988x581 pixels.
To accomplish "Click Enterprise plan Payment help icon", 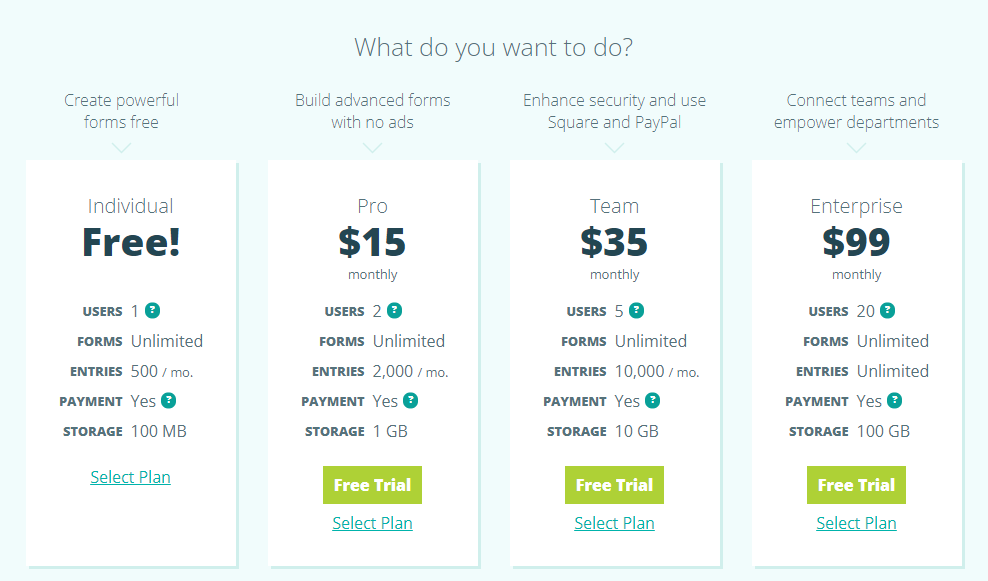I will (894, 400).
